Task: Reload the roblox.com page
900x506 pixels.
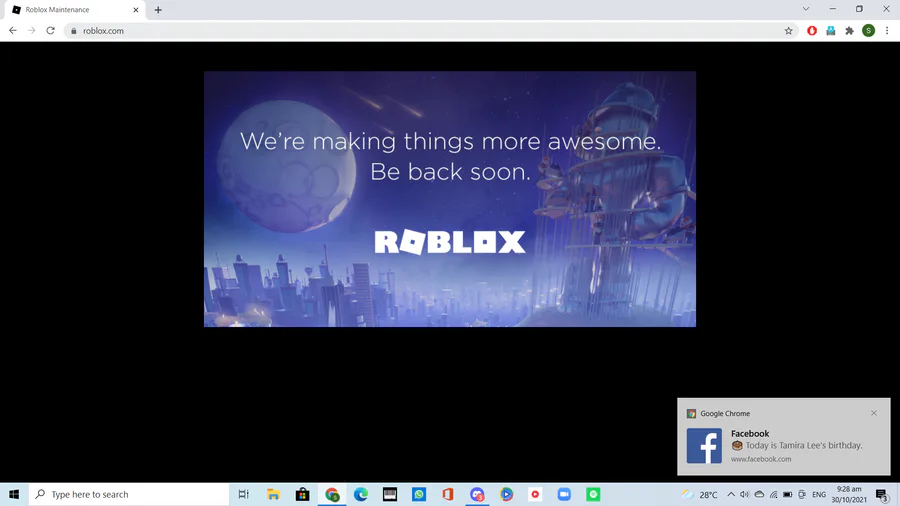Action: click(x=51, y=31)
